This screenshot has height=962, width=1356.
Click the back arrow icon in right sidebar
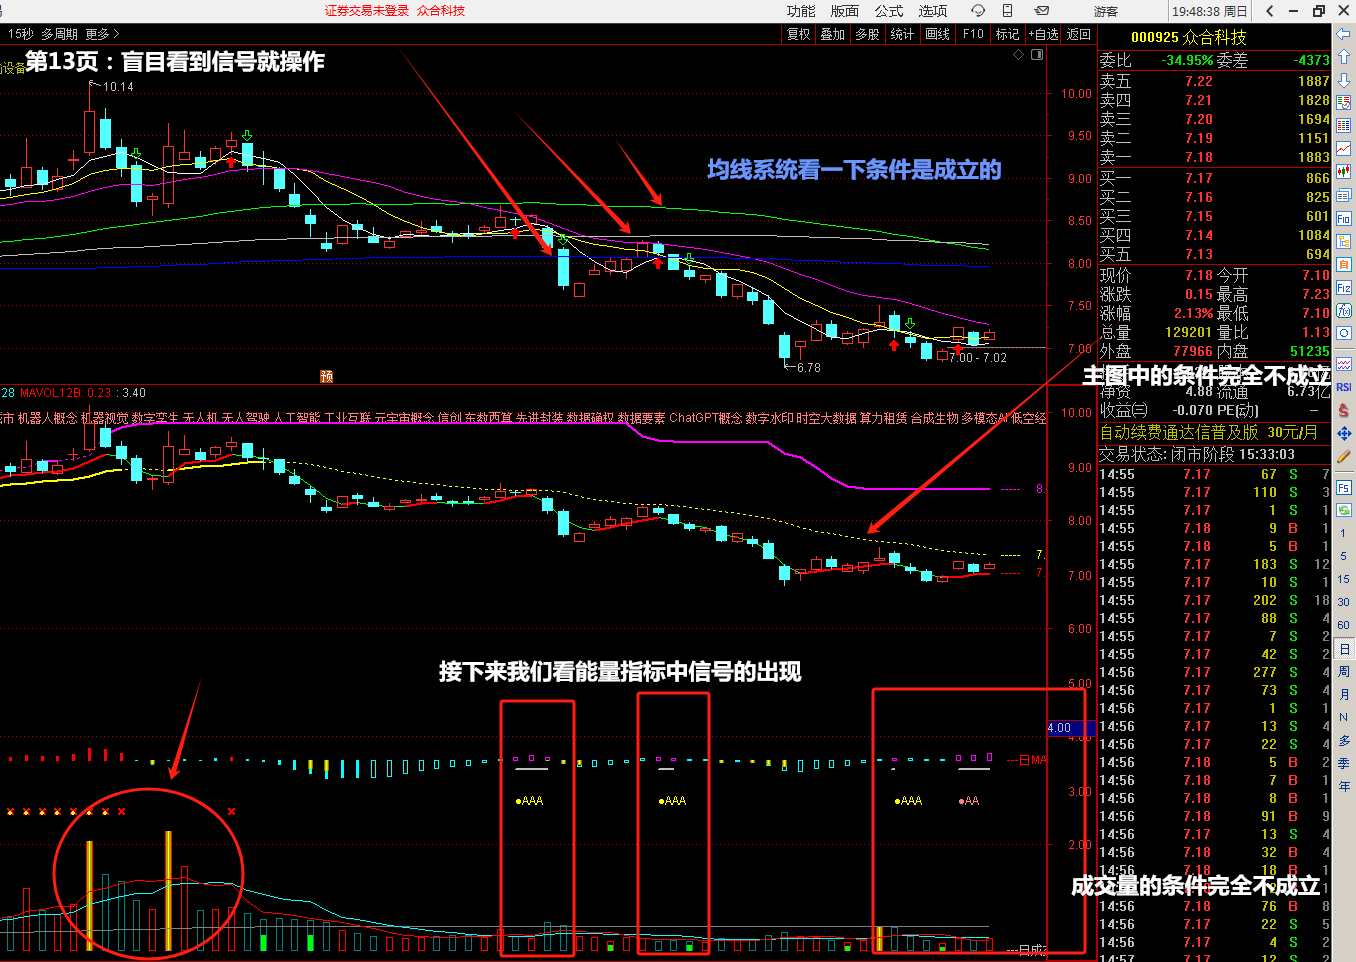tap(1344, 34)
